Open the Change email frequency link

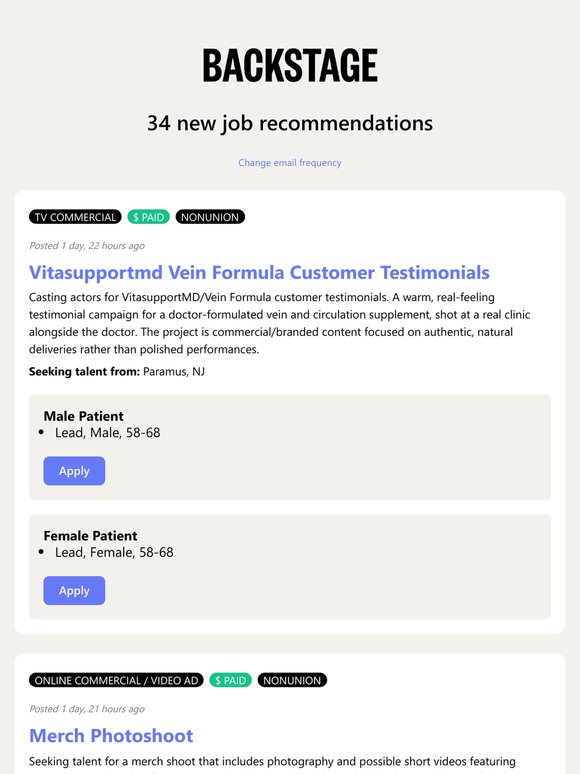(x=290, y=162)
